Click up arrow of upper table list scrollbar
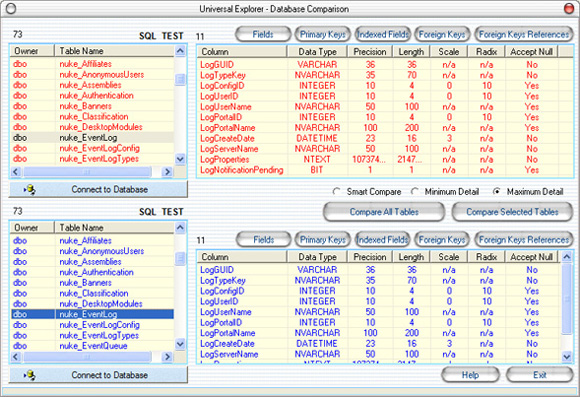 [180, 51]
